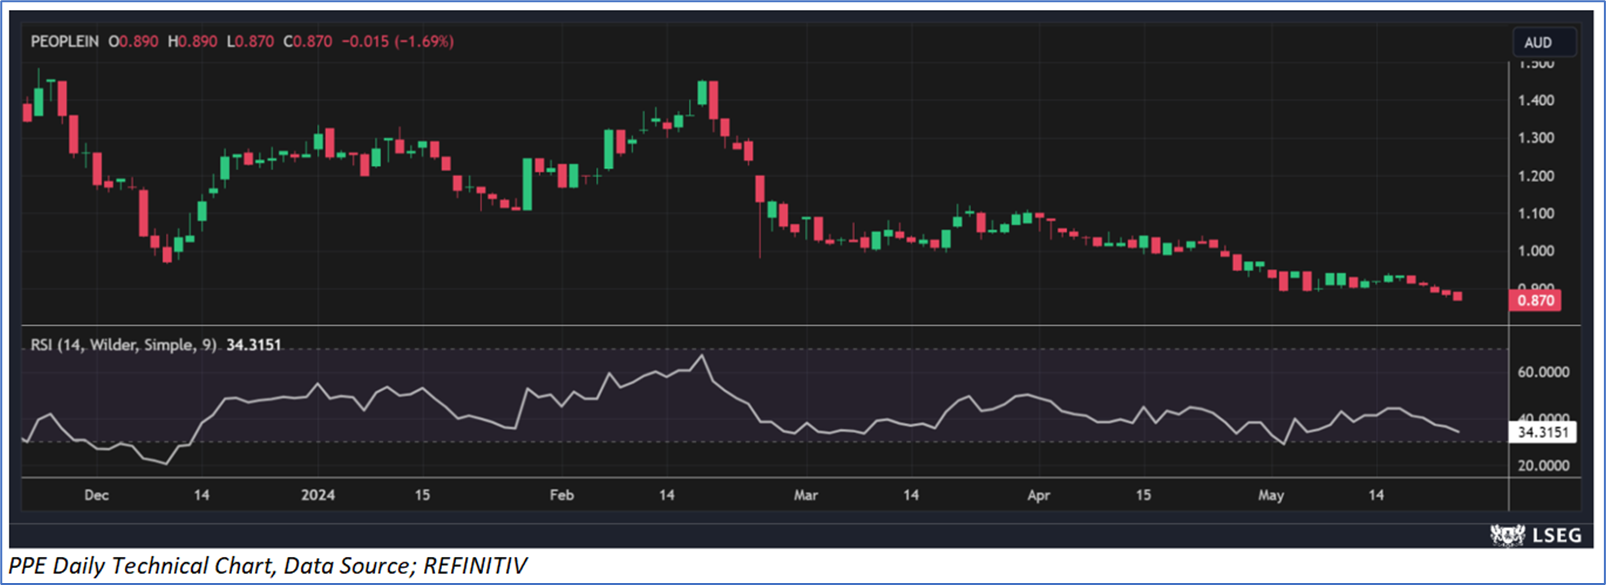Click the May date axis label

1271,495
